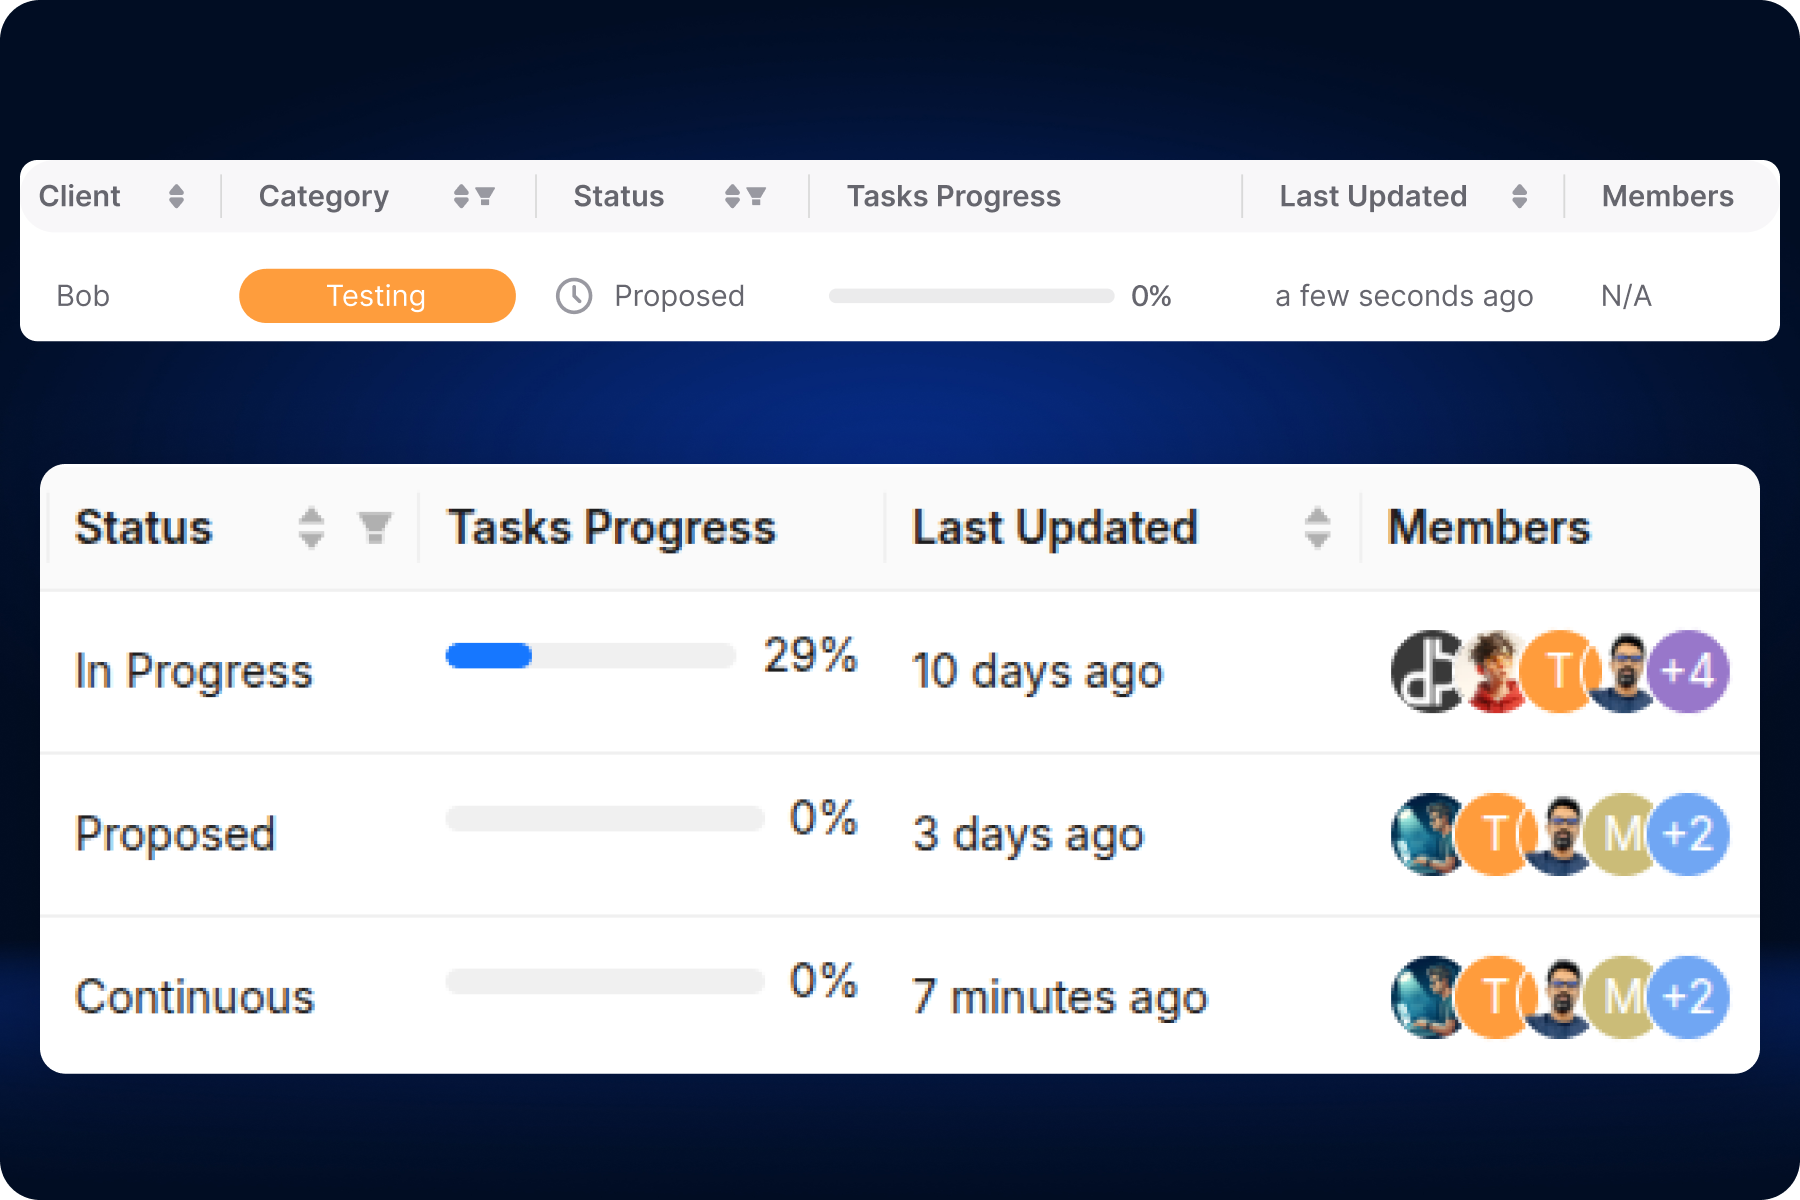Click the Last Updated sort arrows in top table
Screen dimensions: 1800x1200
coord(1519,196)
